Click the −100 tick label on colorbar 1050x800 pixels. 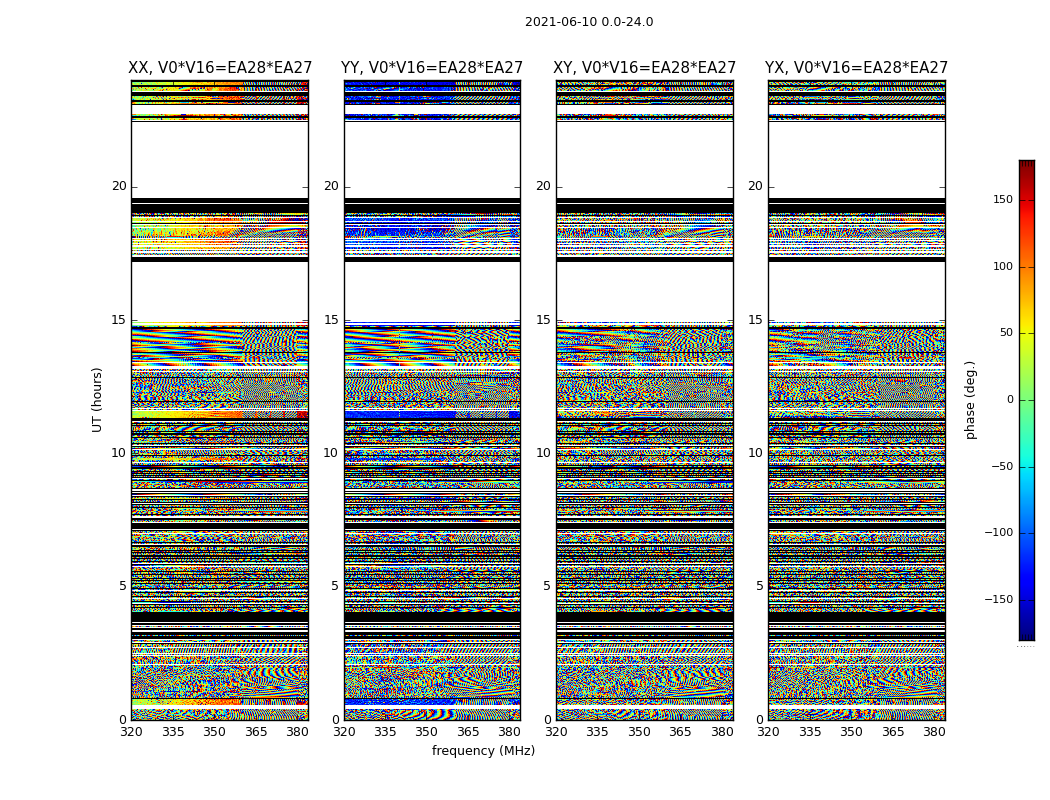pos(998,533)
